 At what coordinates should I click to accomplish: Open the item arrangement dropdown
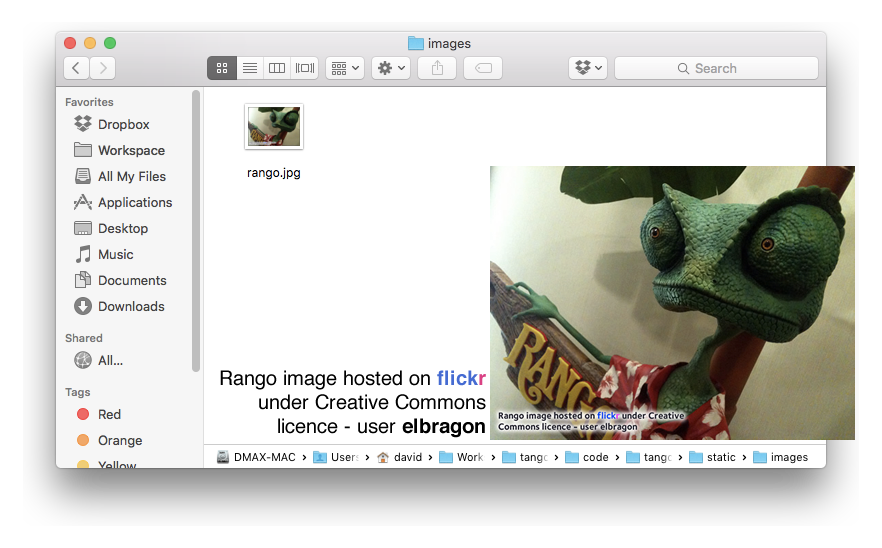[345, 68]
